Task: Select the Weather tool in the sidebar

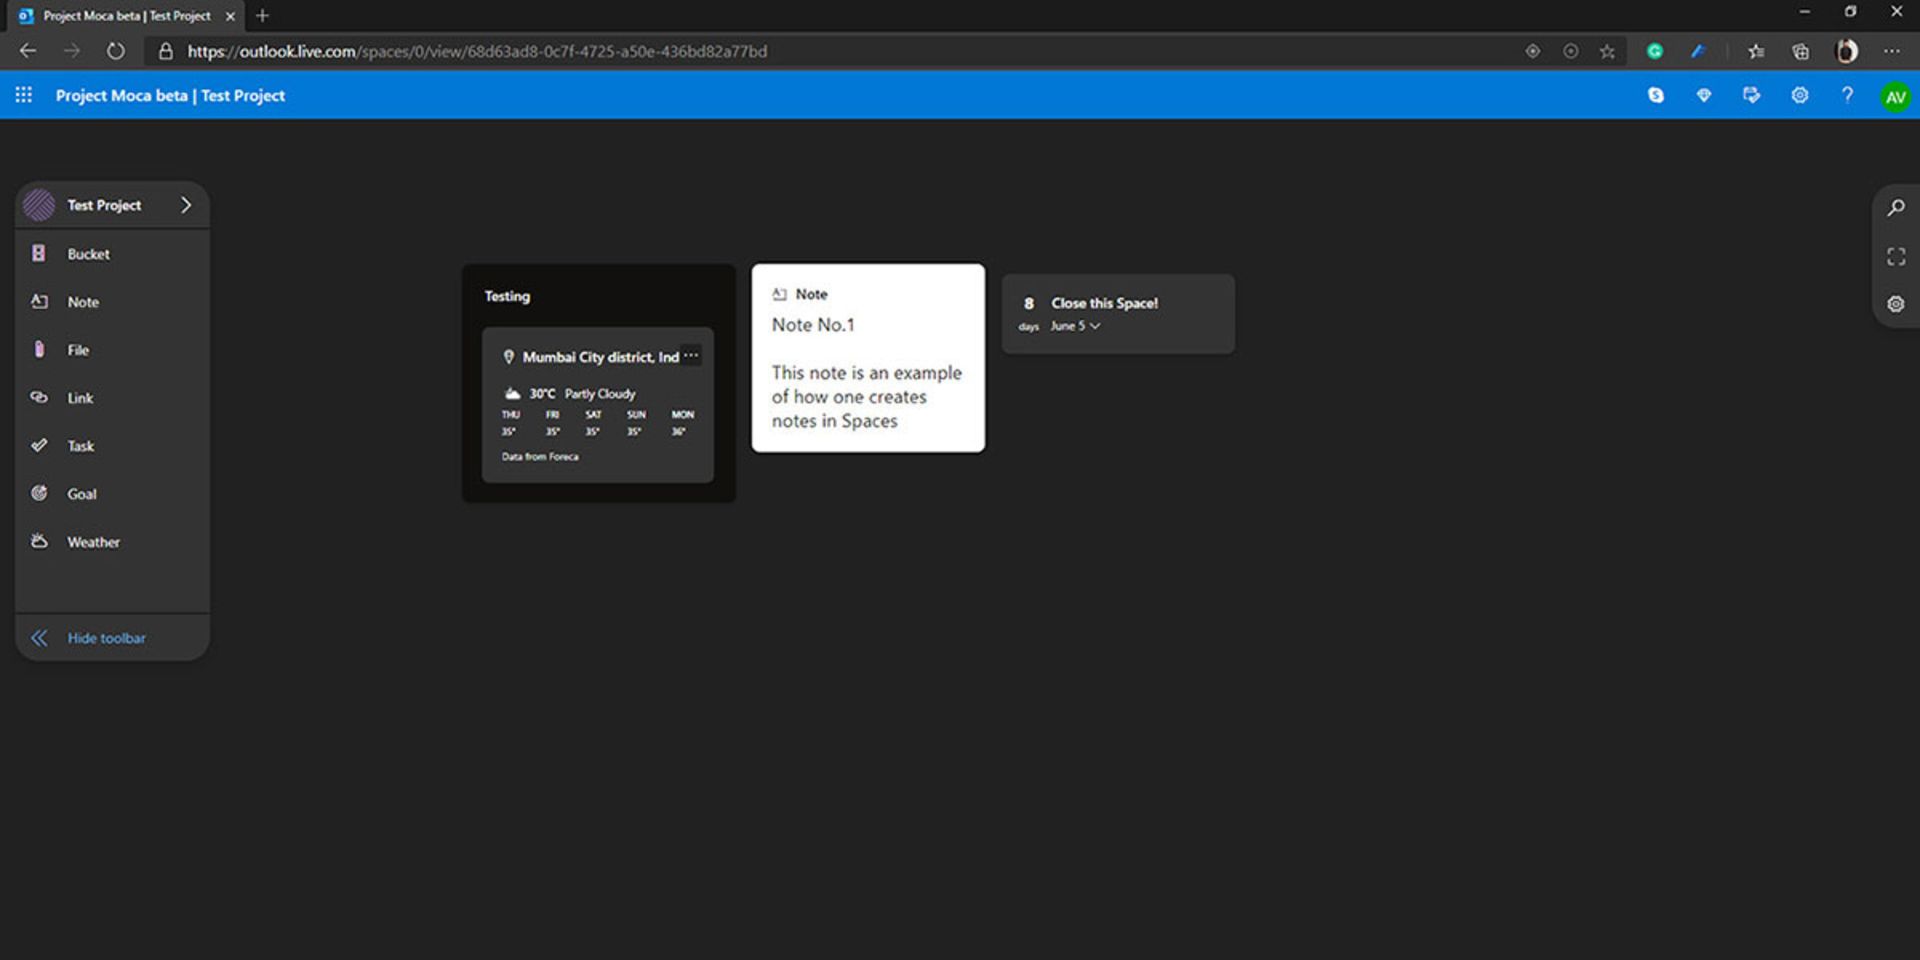Action: tap(92, 541)
